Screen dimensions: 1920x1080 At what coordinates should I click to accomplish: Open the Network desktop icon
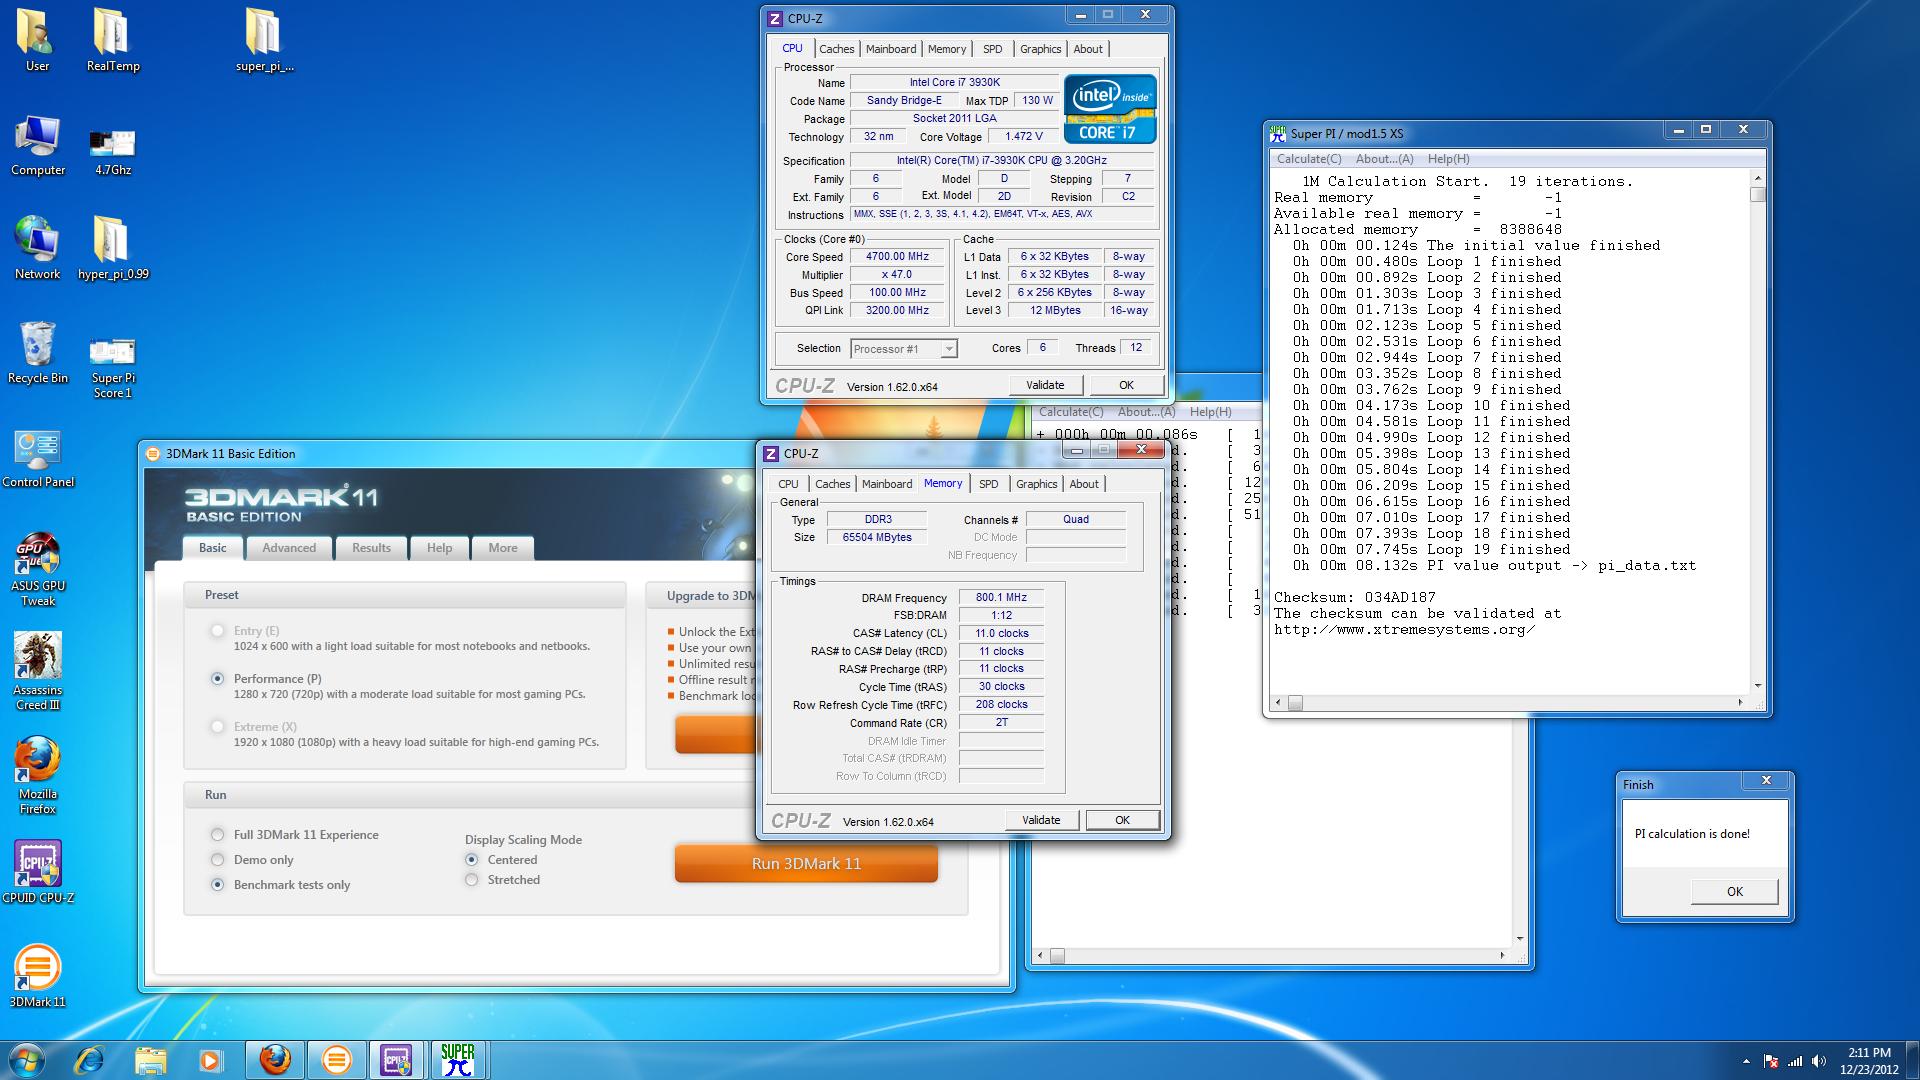[x=37, y=248]
